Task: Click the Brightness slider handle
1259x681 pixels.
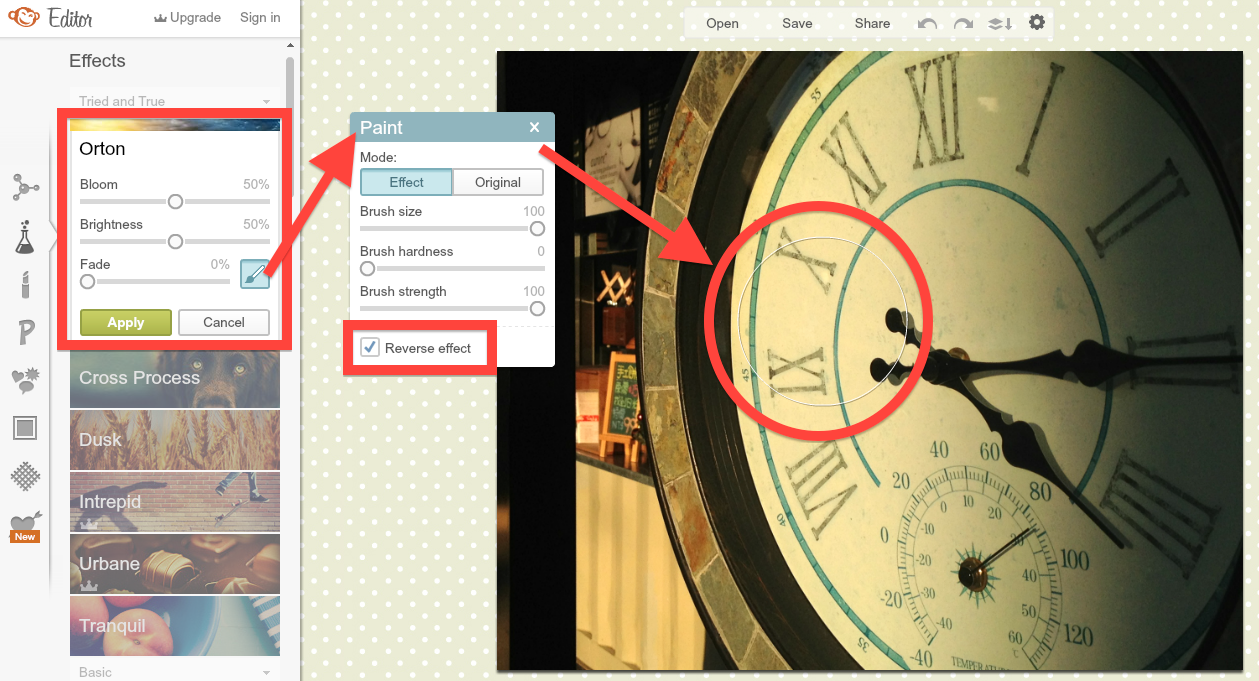Action: 175,241
